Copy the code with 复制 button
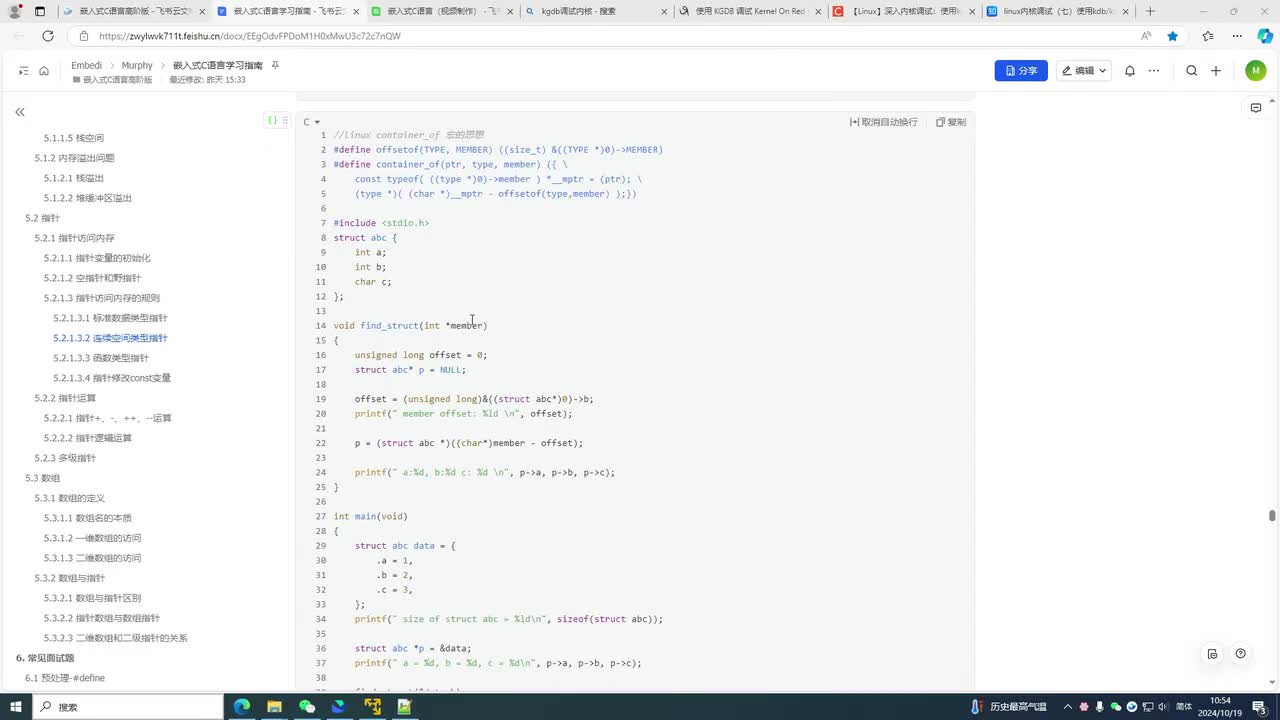1280x720 pixels. [x=951, y=122]
